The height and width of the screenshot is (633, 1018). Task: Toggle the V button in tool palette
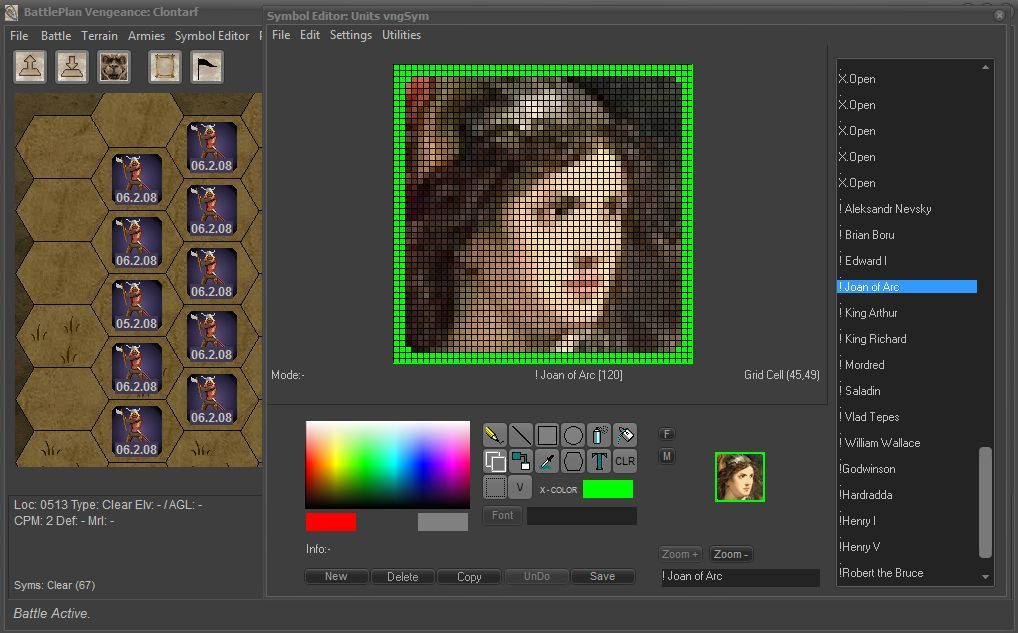[x=520, y=487]
